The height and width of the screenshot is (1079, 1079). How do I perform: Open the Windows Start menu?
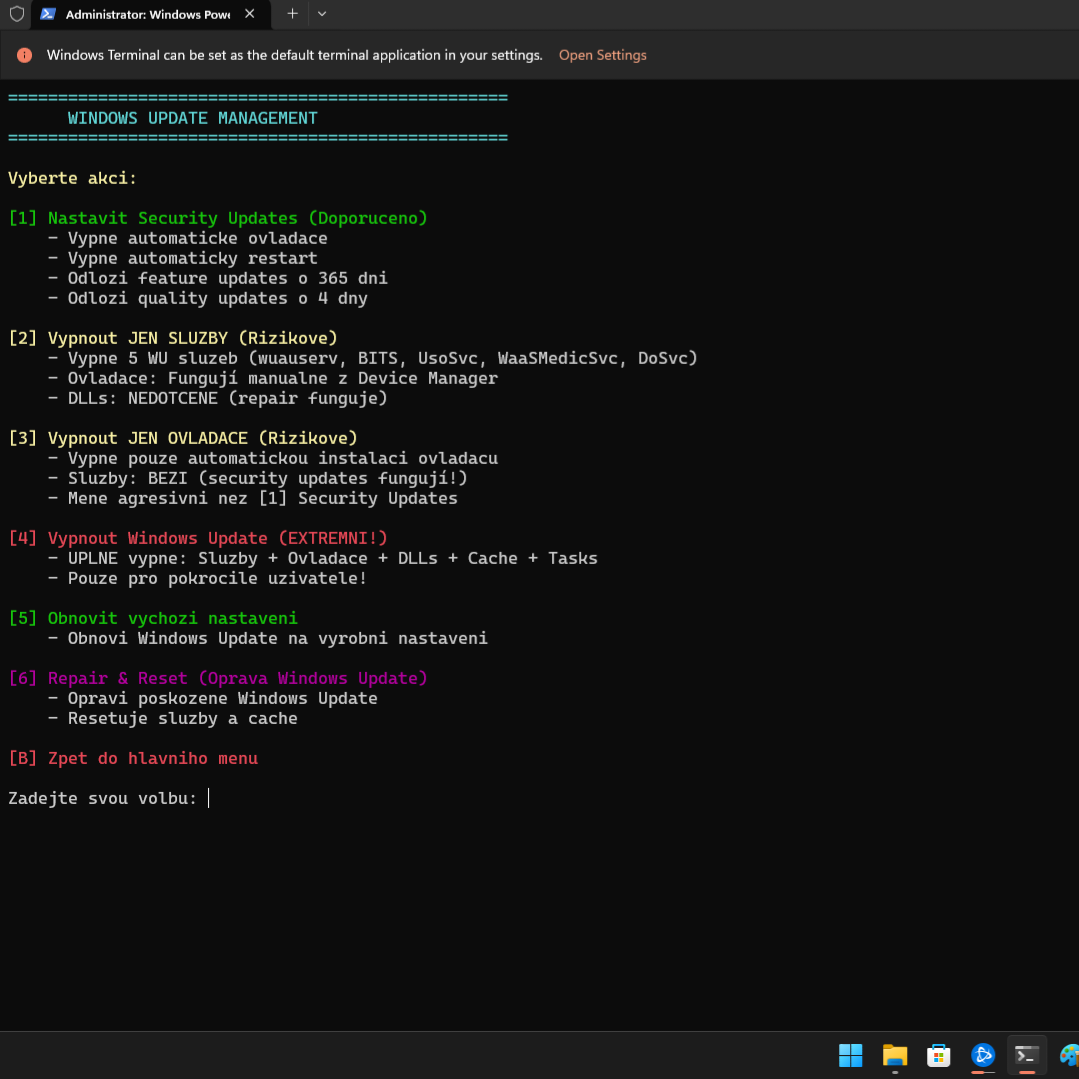coord(850,1055)
